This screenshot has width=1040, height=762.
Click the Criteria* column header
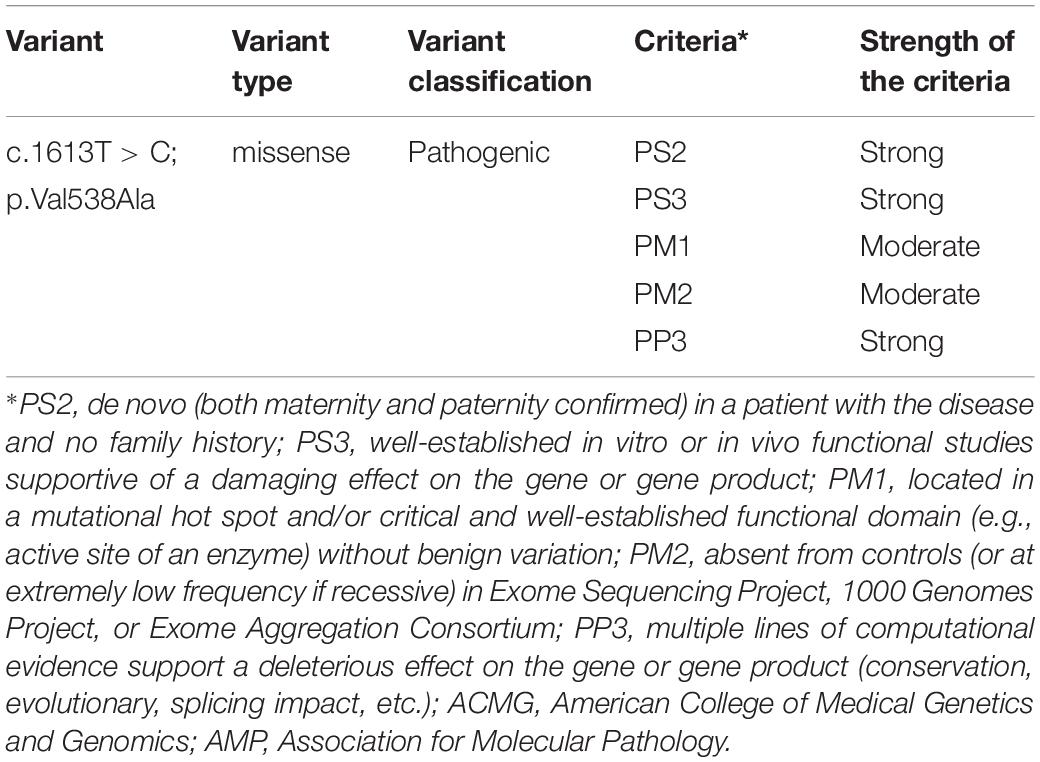(690, 41)
